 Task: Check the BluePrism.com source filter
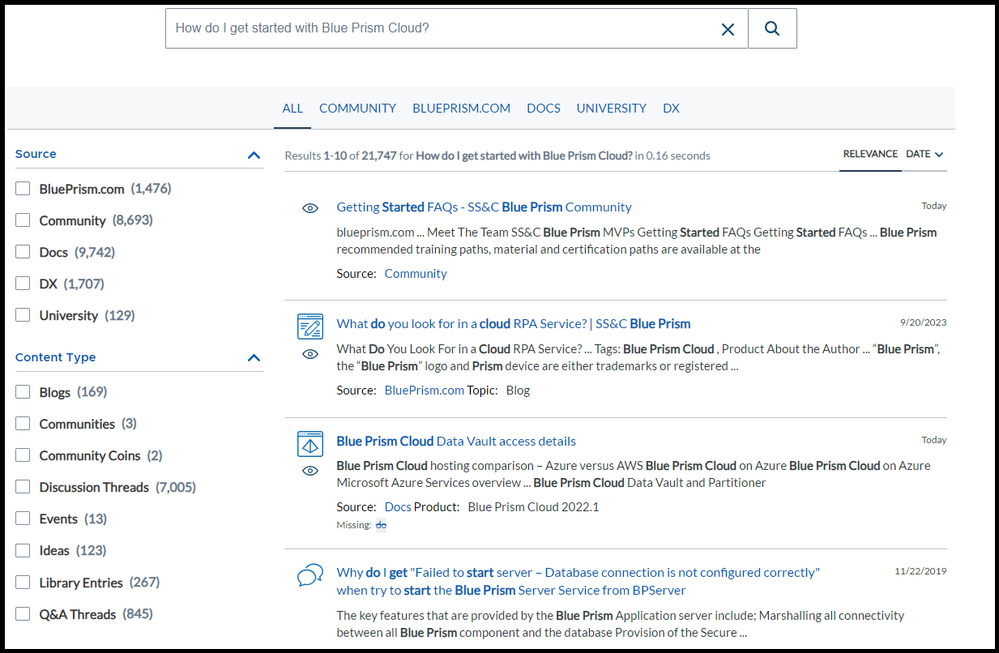[23, 189]
